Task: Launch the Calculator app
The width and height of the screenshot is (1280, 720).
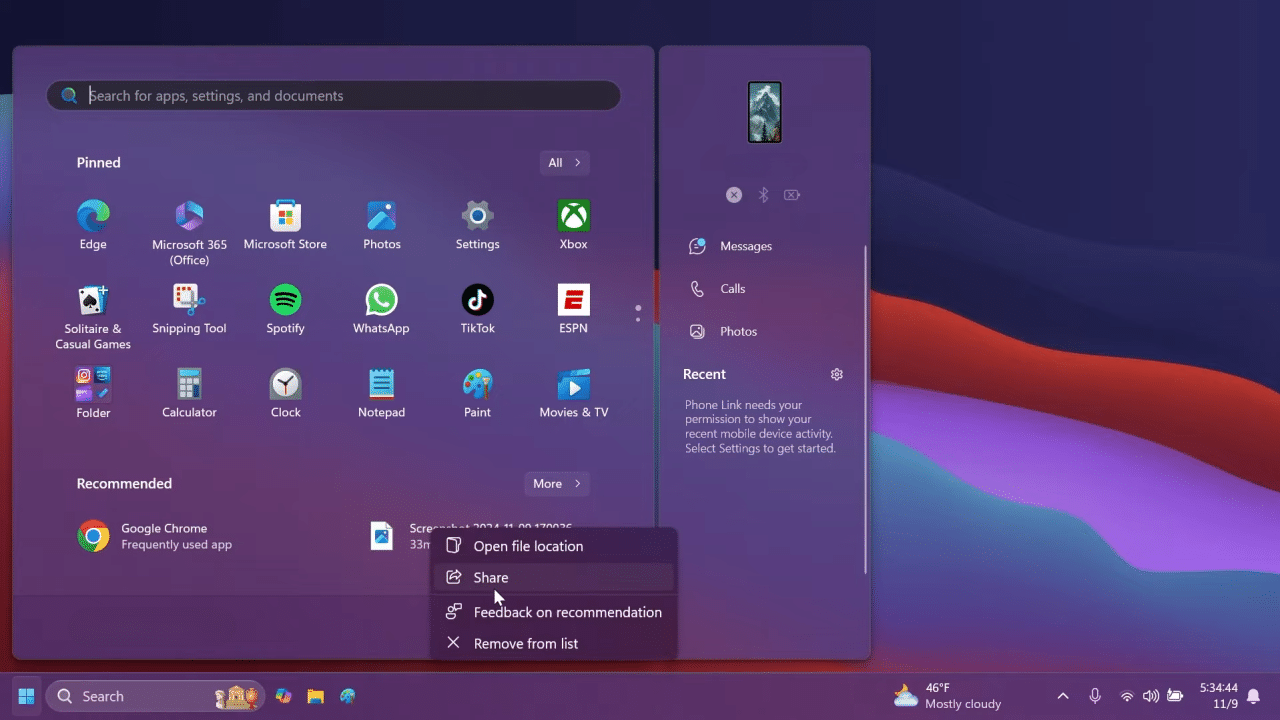Action: [189, 393]
